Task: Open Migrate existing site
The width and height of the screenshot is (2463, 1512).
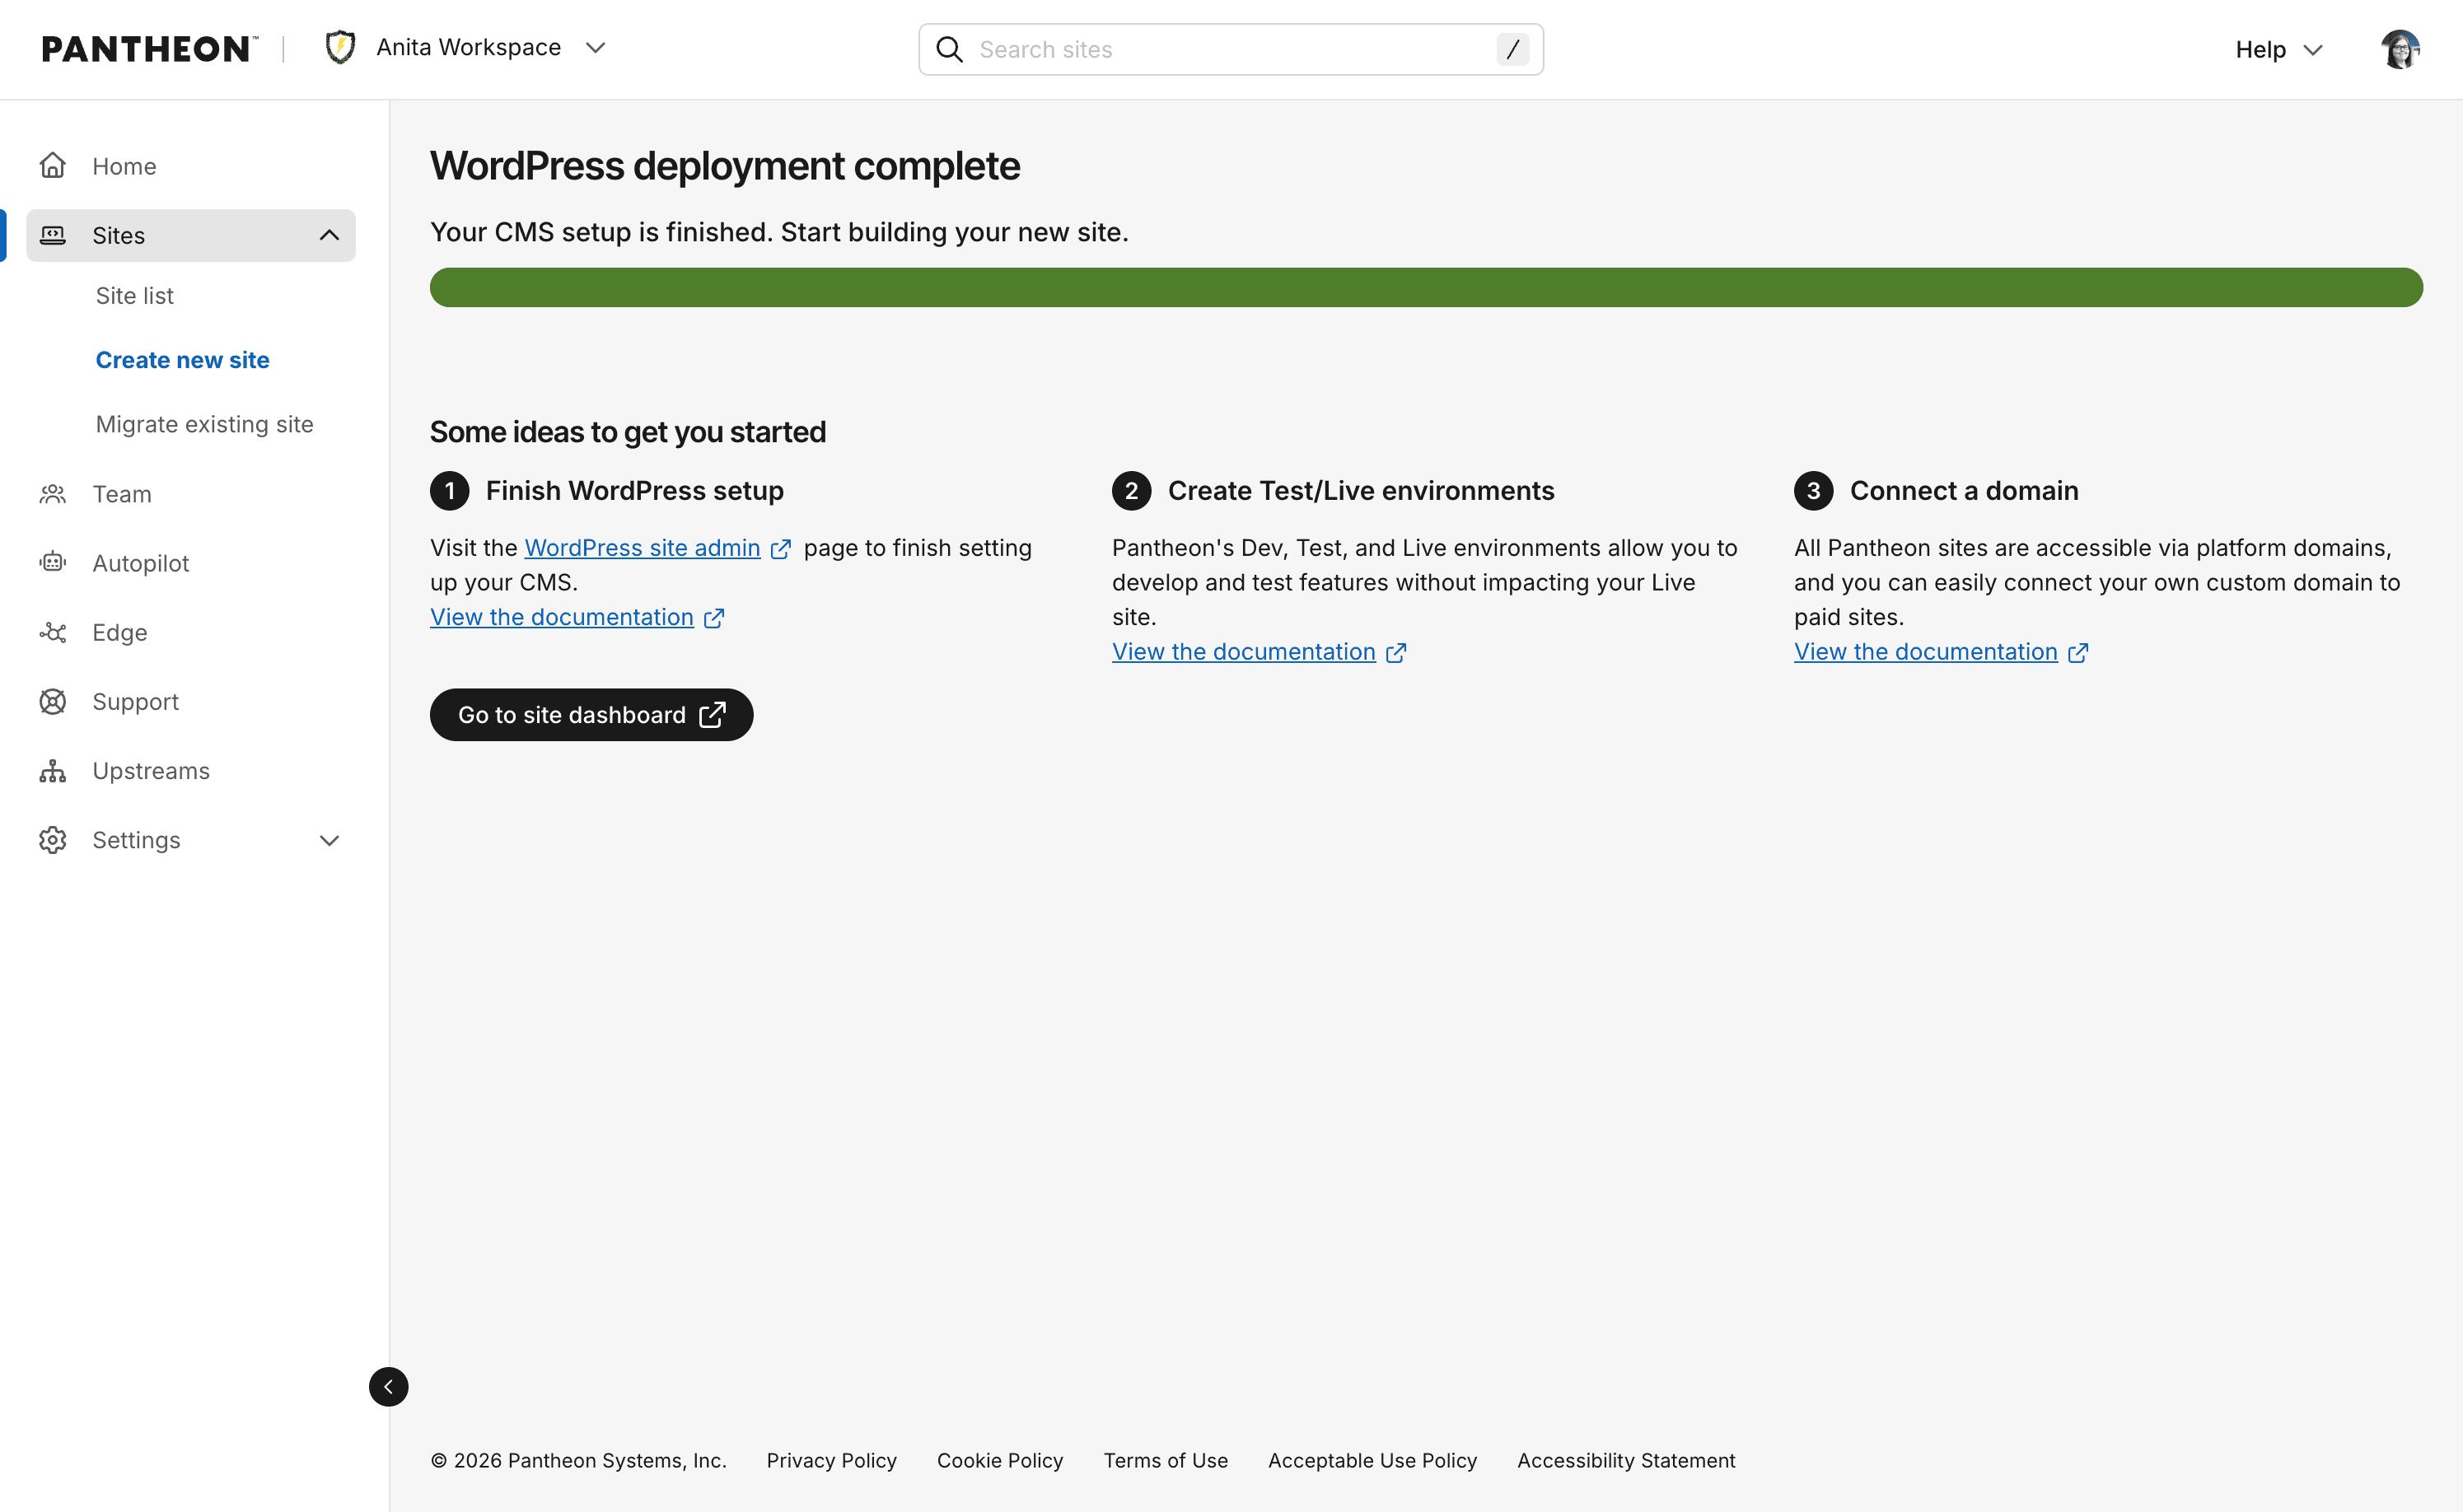Action: [204, 424]
